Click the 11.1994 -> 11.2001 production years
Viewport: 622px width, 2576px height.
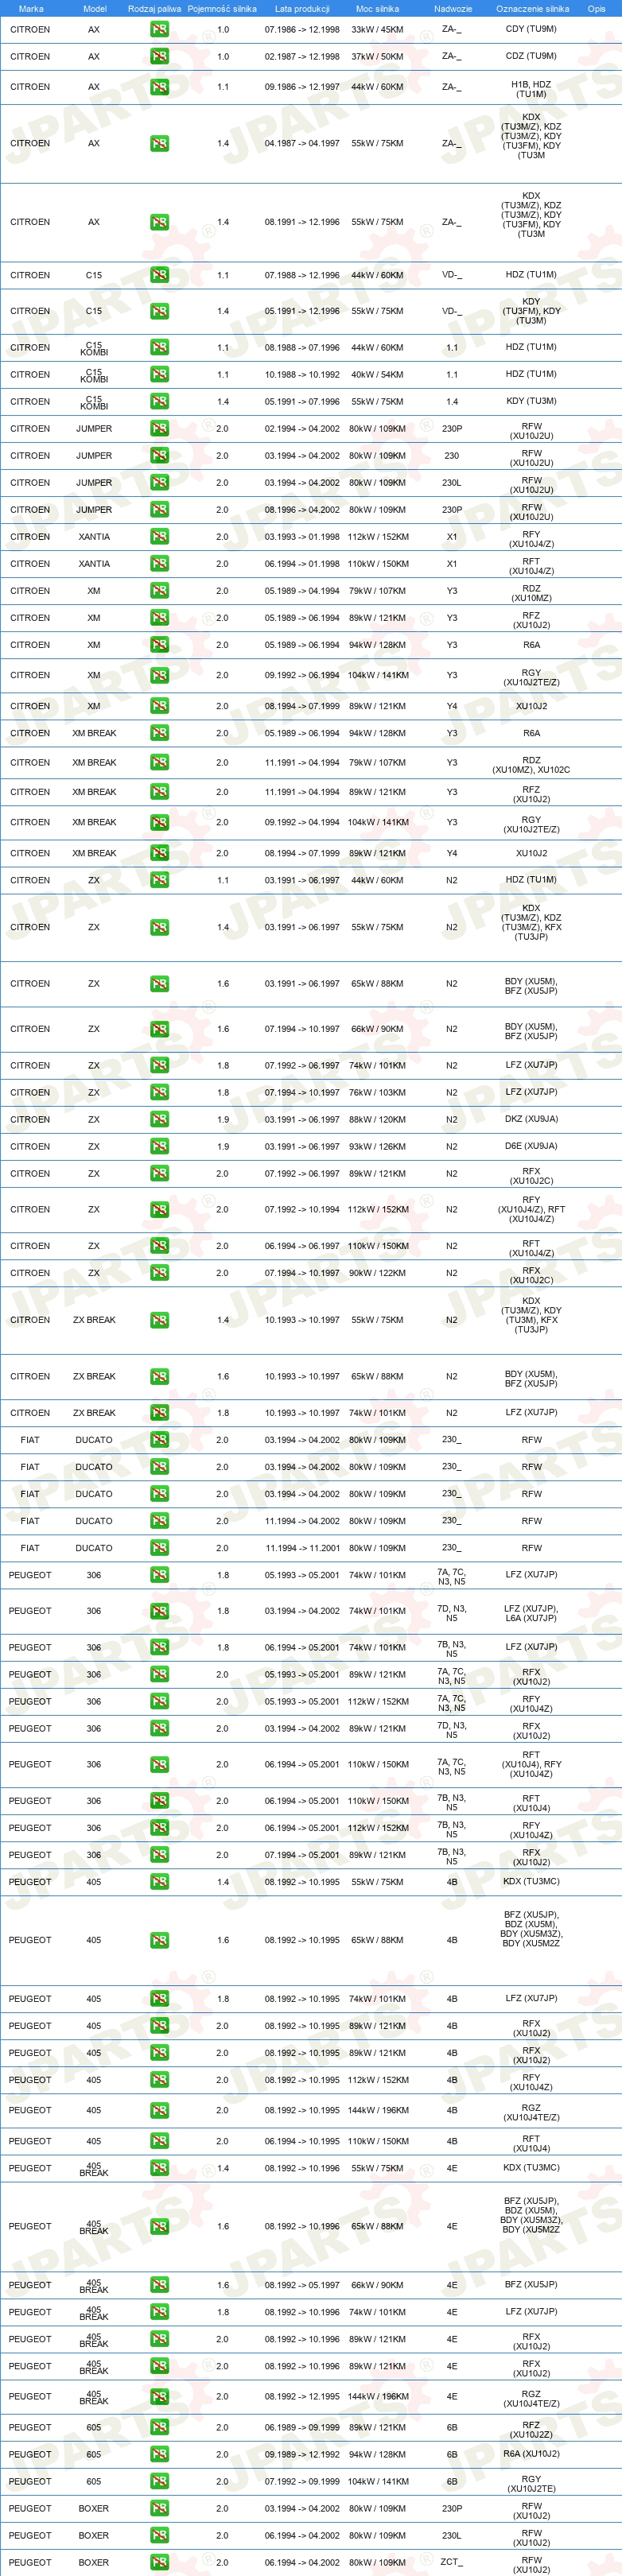pyautogui.click(x=302, y=1548)
